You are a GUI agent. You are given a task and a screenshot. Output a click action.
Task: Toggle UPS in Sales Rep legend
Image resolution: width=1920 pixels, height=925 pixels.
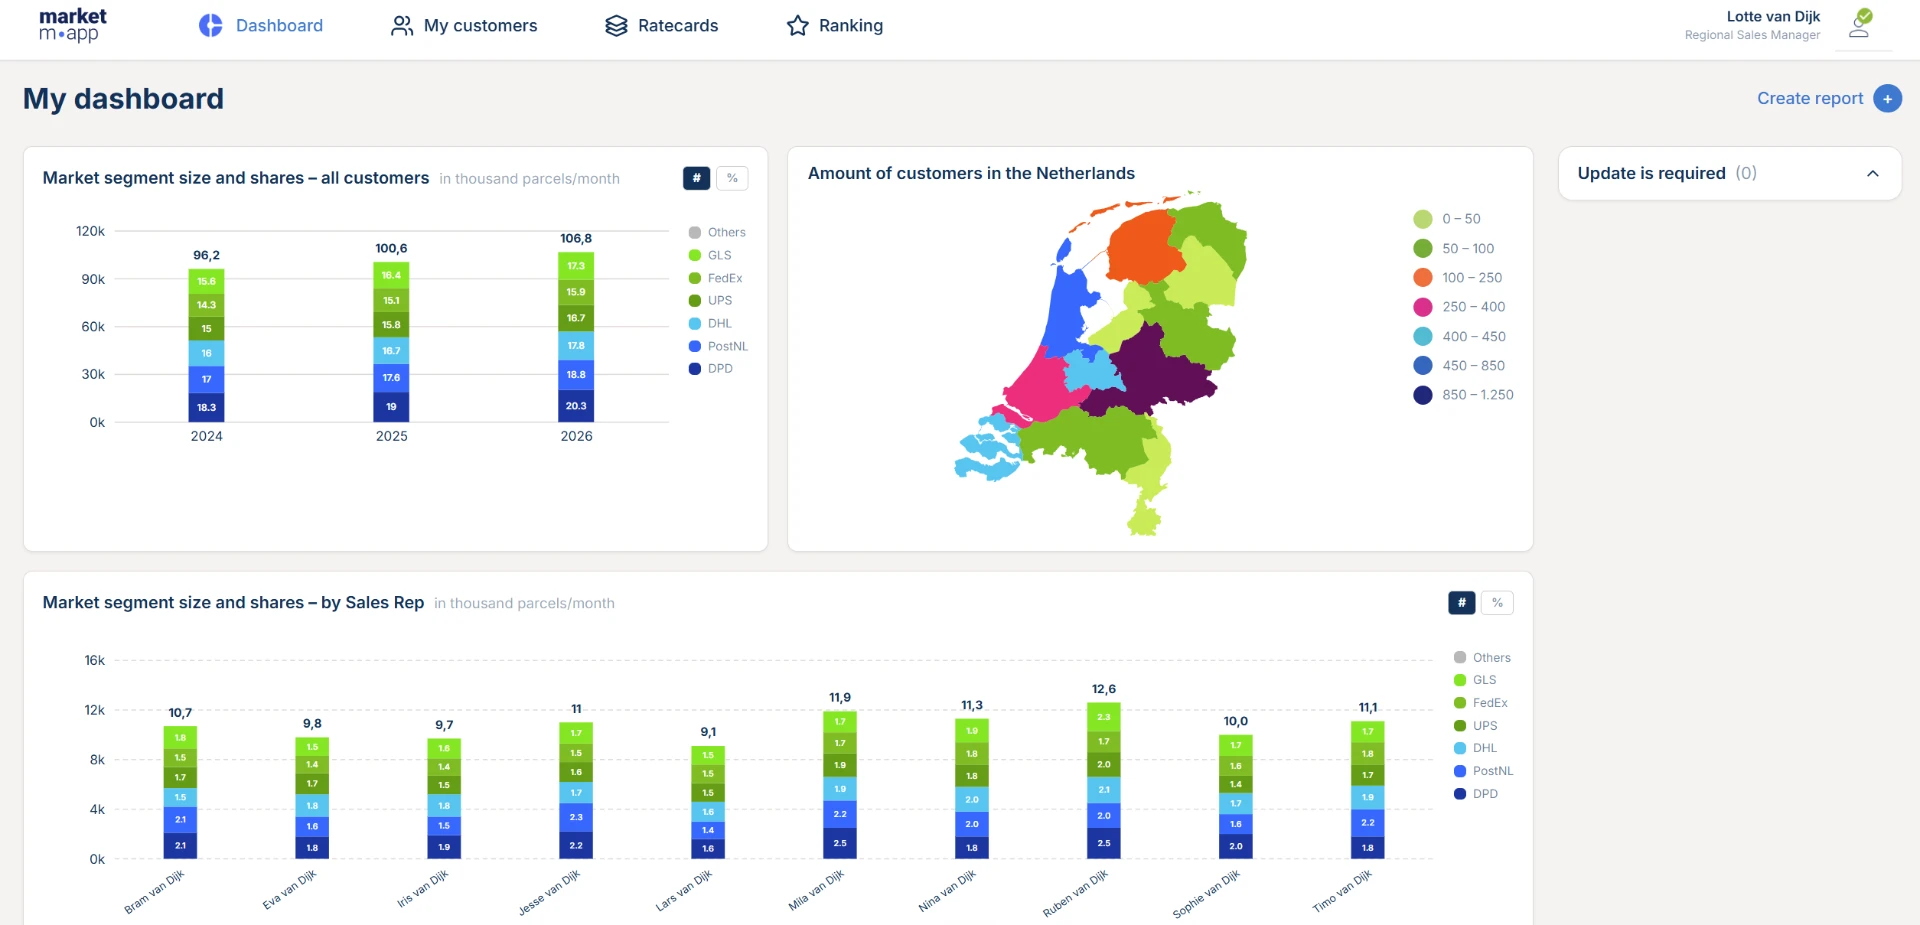click(x=1475, y=725)
